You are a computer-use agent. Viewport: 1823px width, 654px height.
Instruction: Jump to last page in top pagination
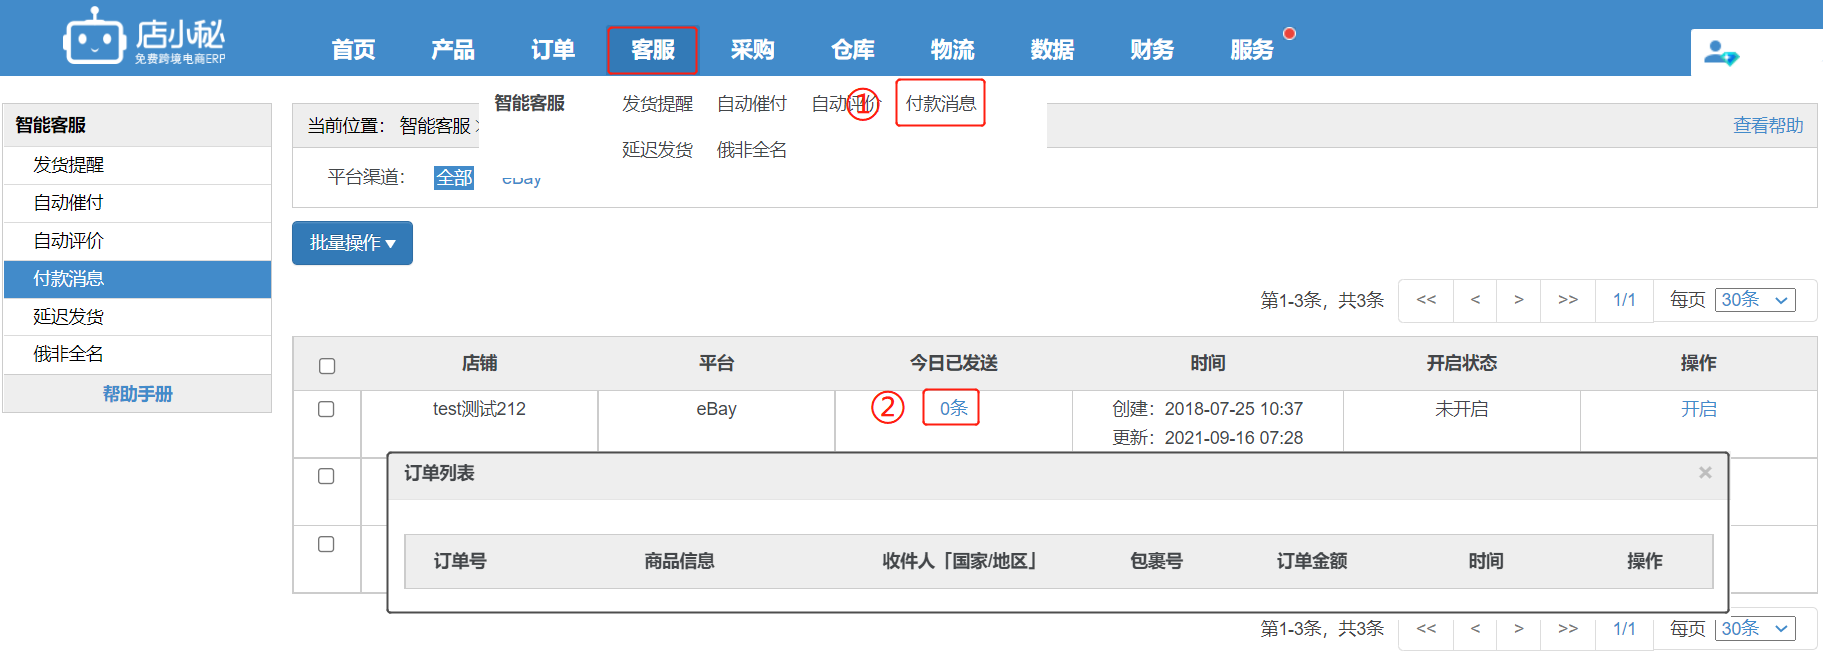tap(1567, 300)
